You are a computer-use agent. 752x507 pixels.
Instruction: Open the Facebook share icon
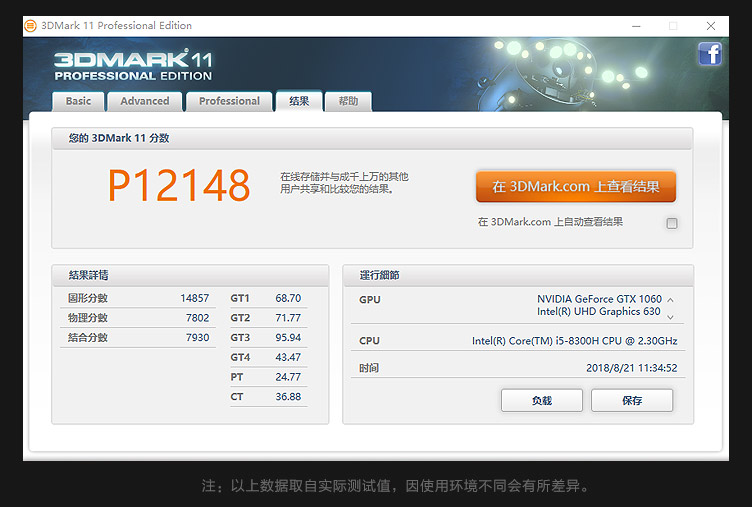click(x=710, y=54)
